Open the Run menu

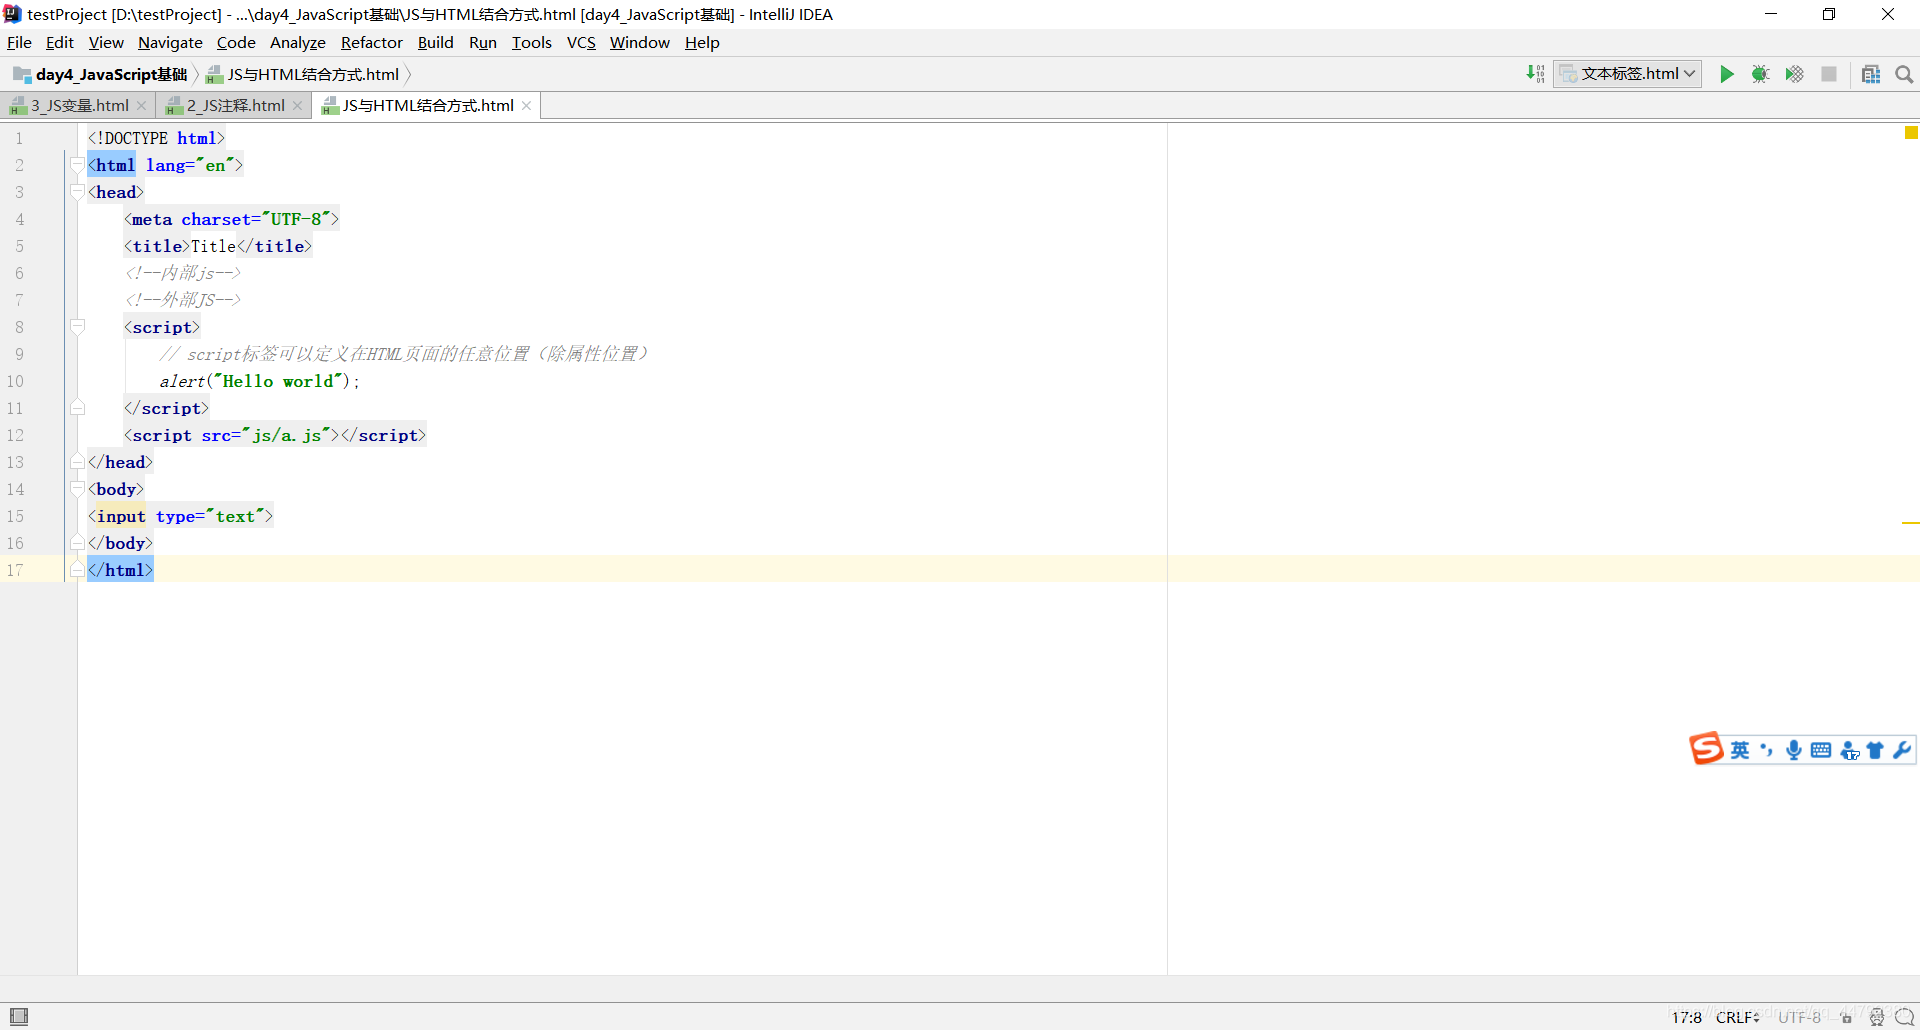pos(483,42)
